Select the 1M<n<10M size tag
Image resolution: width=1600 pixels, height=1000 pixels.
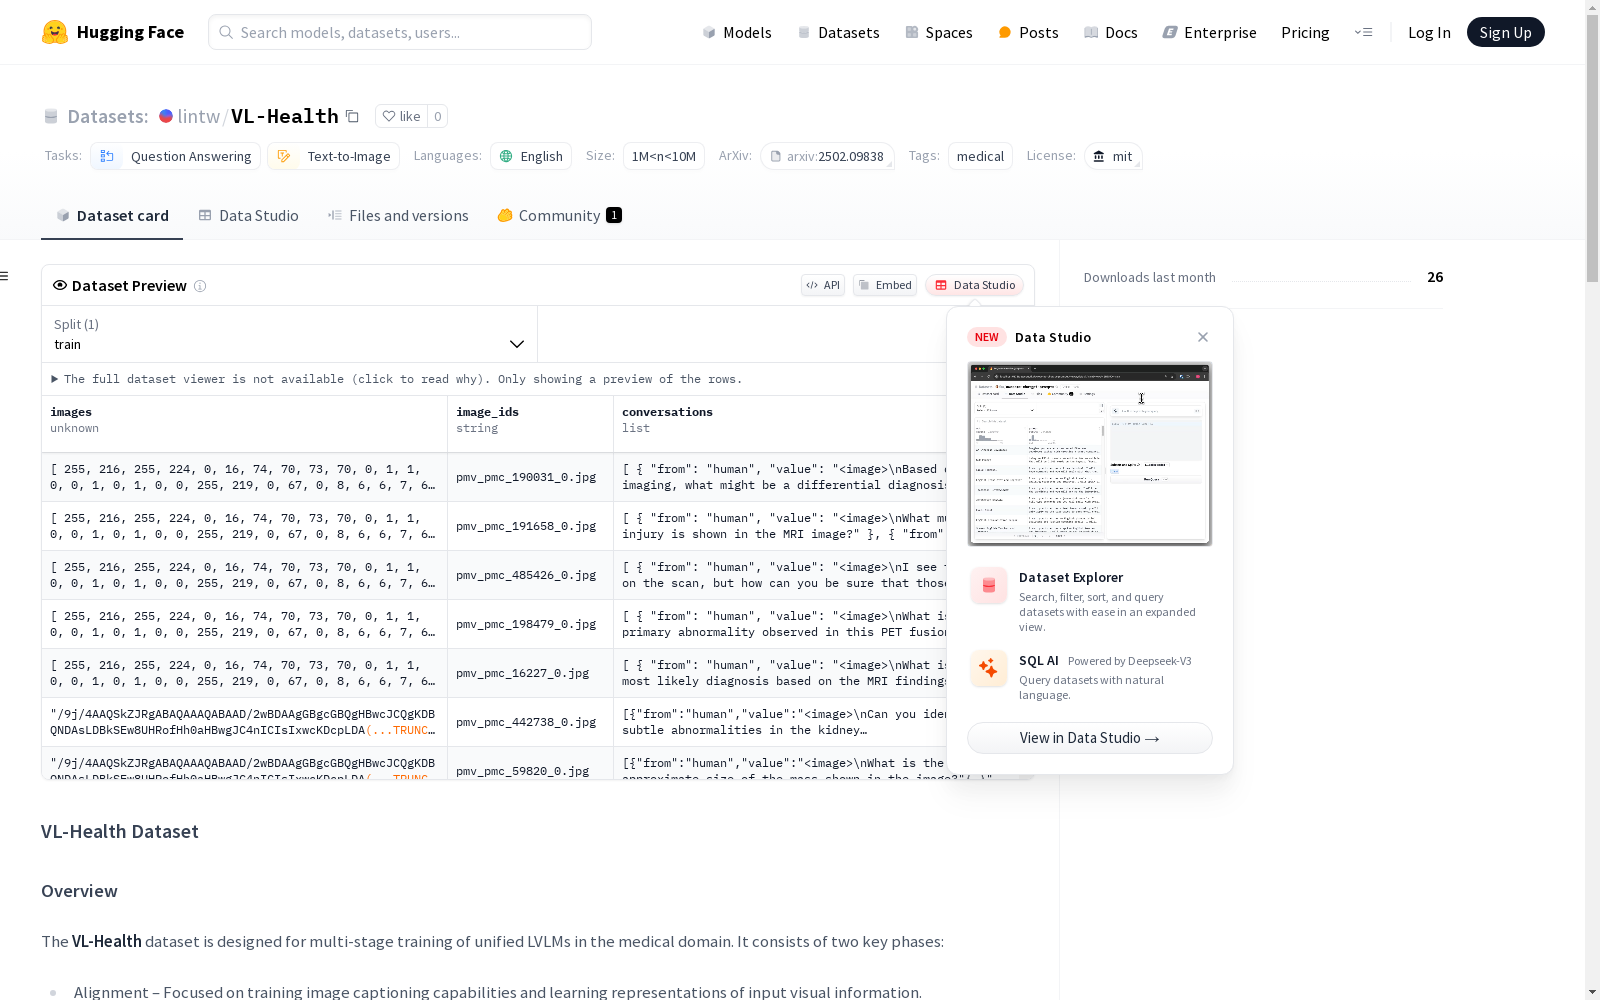[664, 156]
